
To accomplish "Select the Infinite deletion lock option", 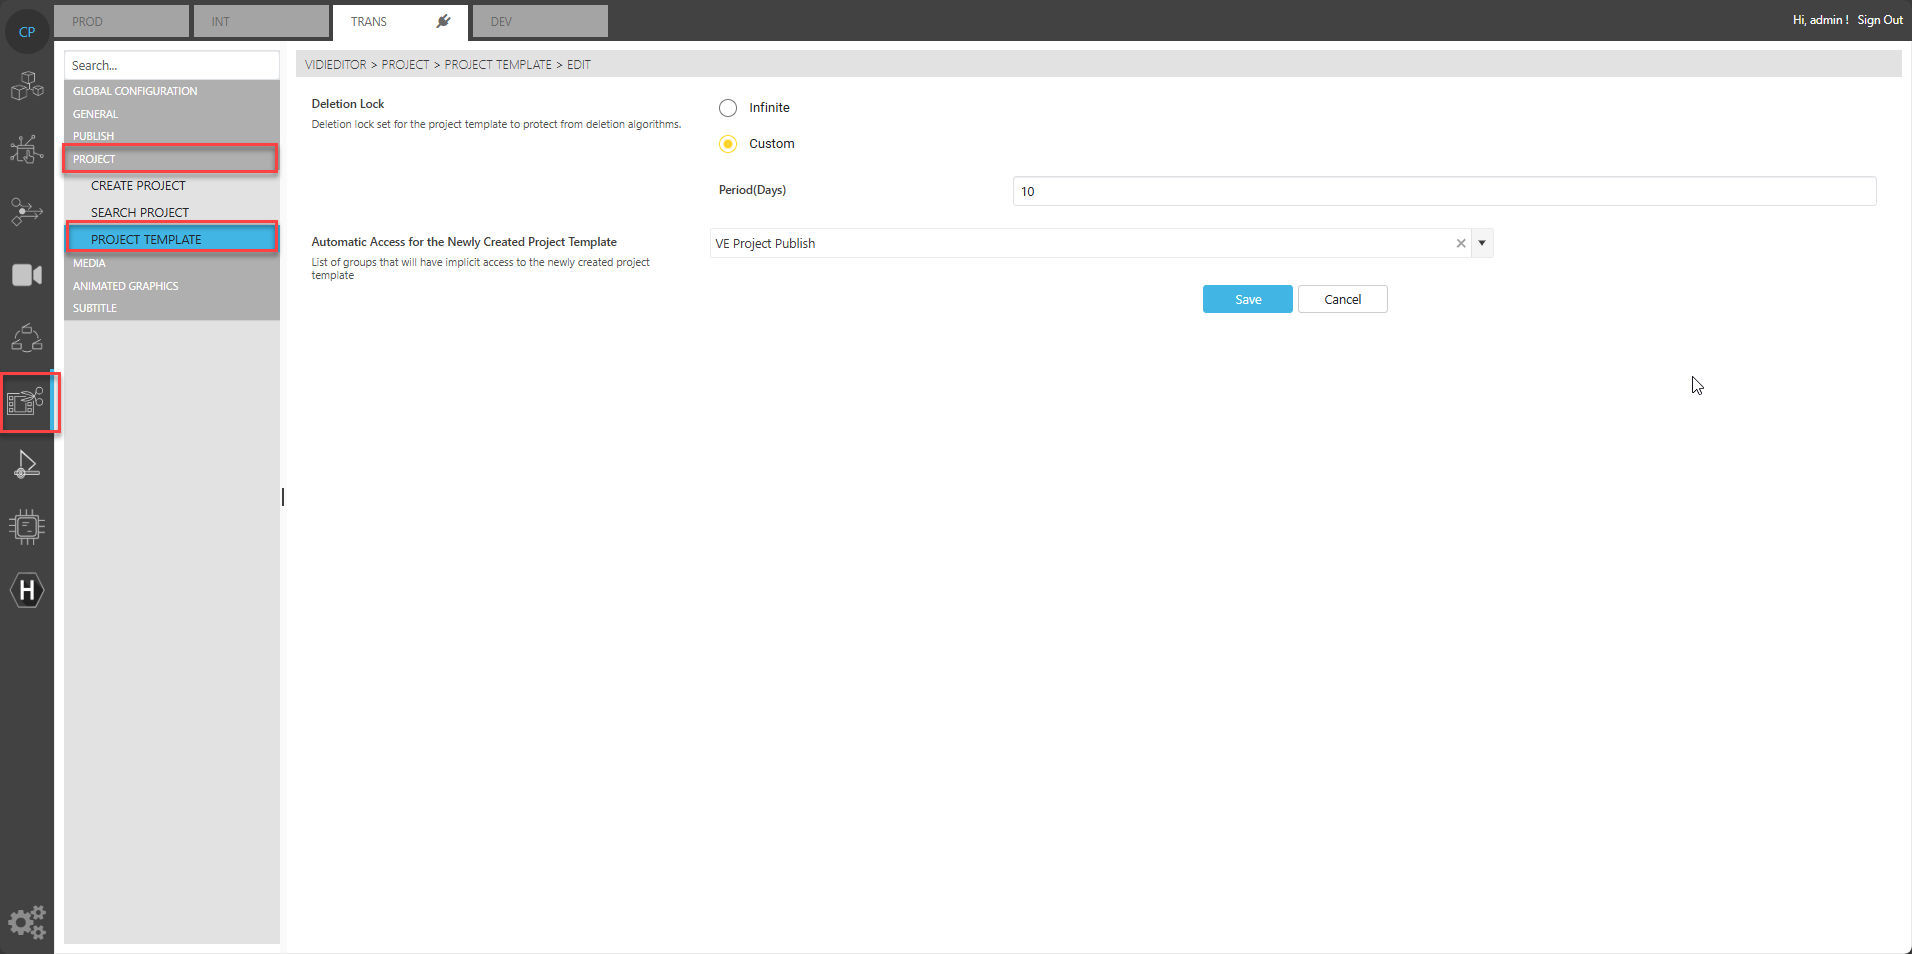I will [728, 108].
